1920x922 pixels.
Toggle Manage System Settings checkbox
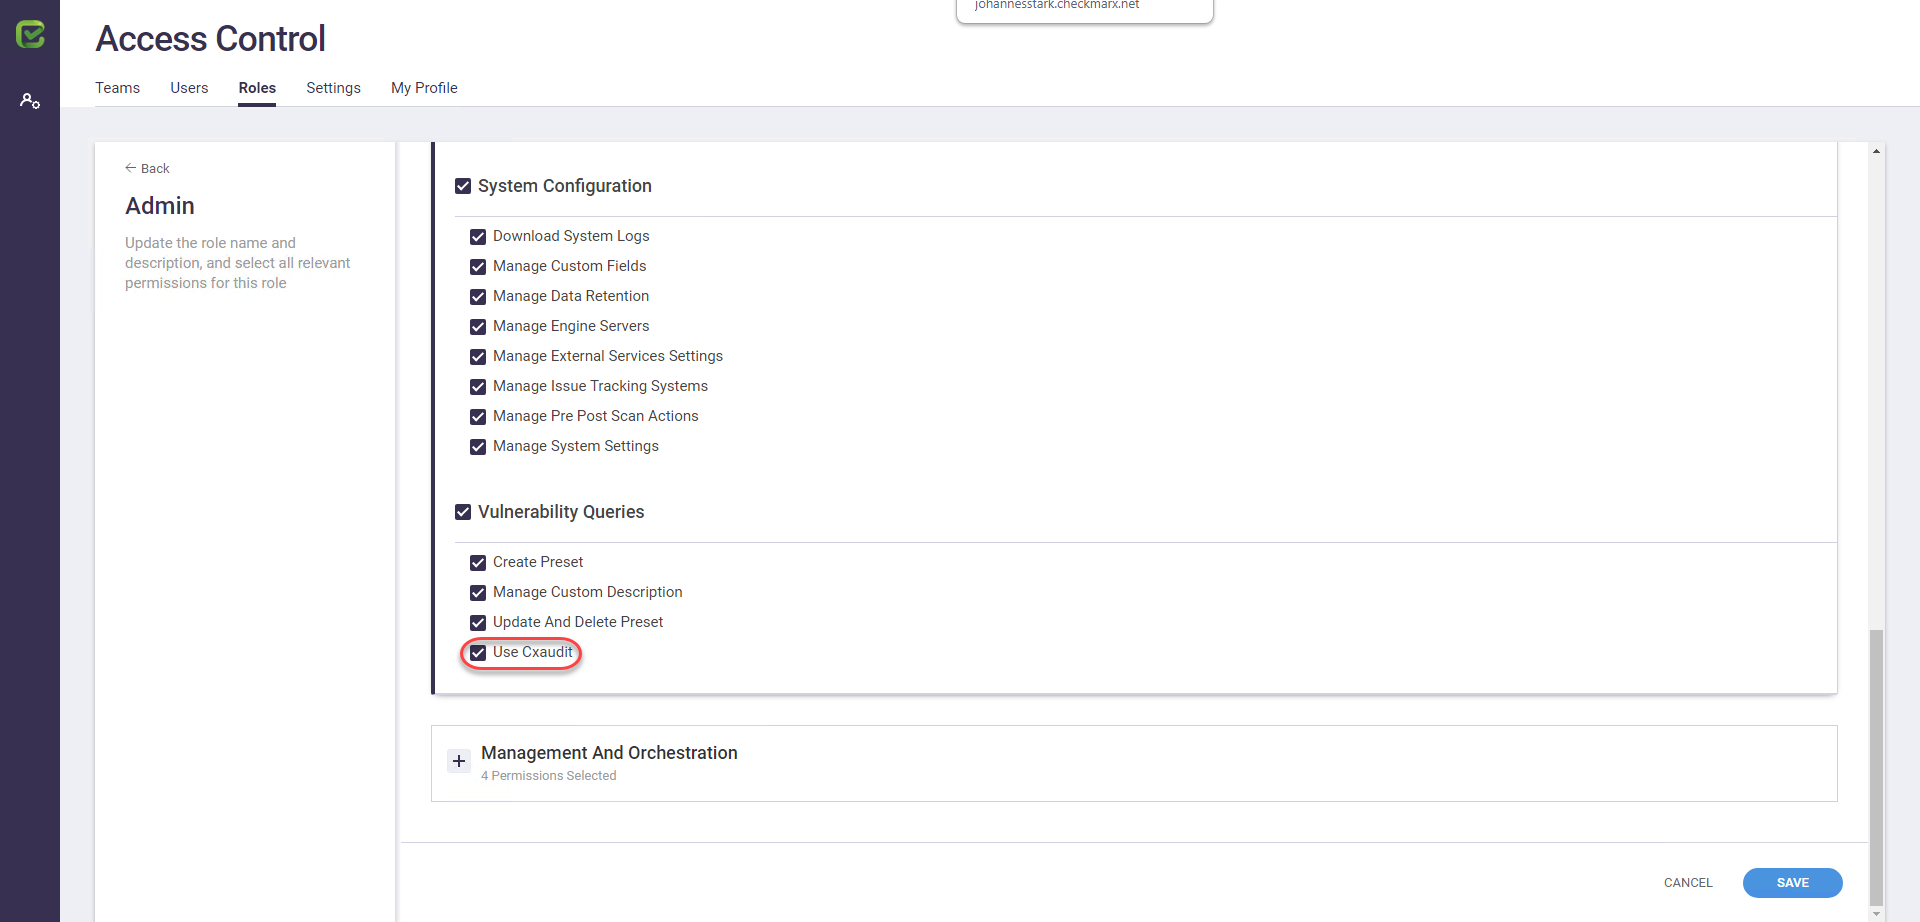click(x=478, y=447)
